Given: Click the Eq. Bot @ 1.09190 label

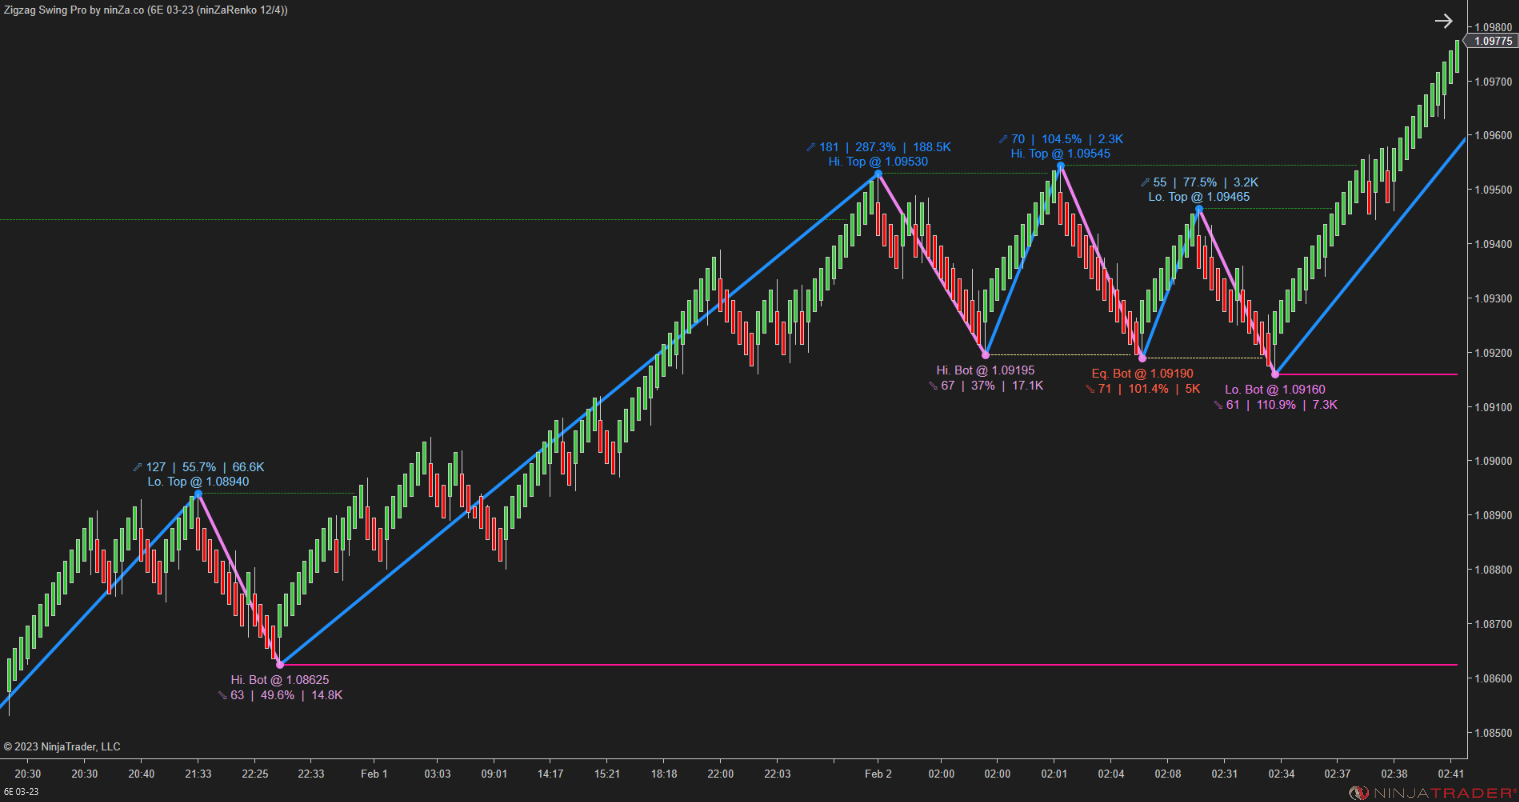Looking at the screenshot, I should tap(1143, 372).
